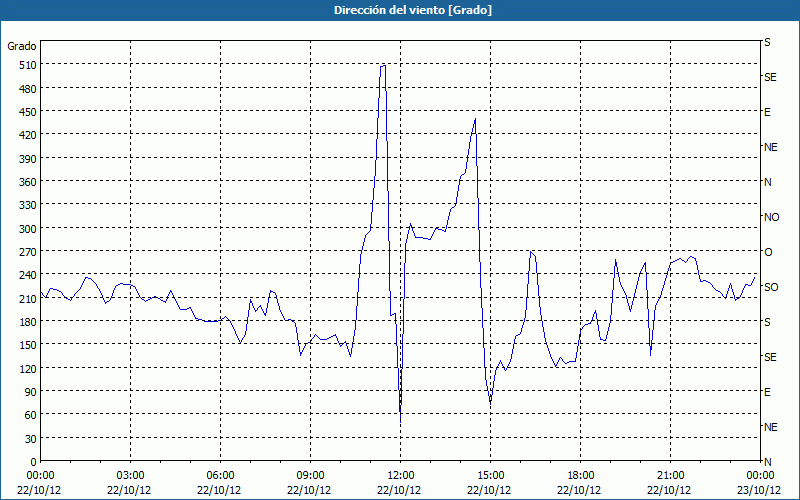Click the 'Dirección del viento [Grado]' title

pos(413,10)
